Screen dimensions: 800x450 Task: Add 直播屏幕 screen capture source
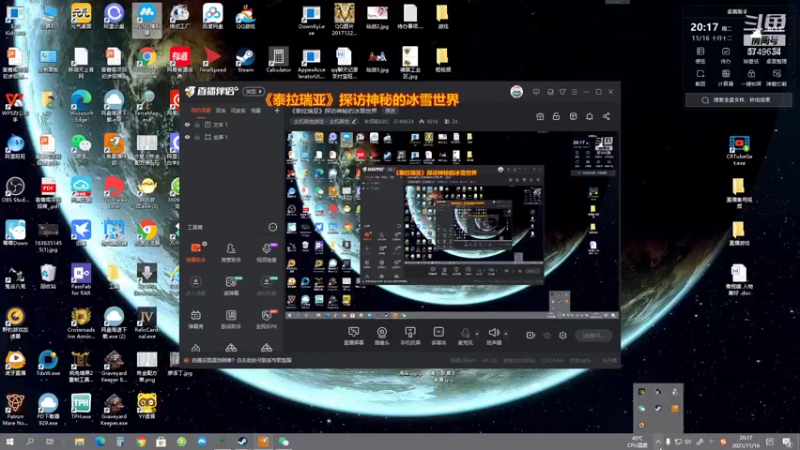[x=353, y=336]
